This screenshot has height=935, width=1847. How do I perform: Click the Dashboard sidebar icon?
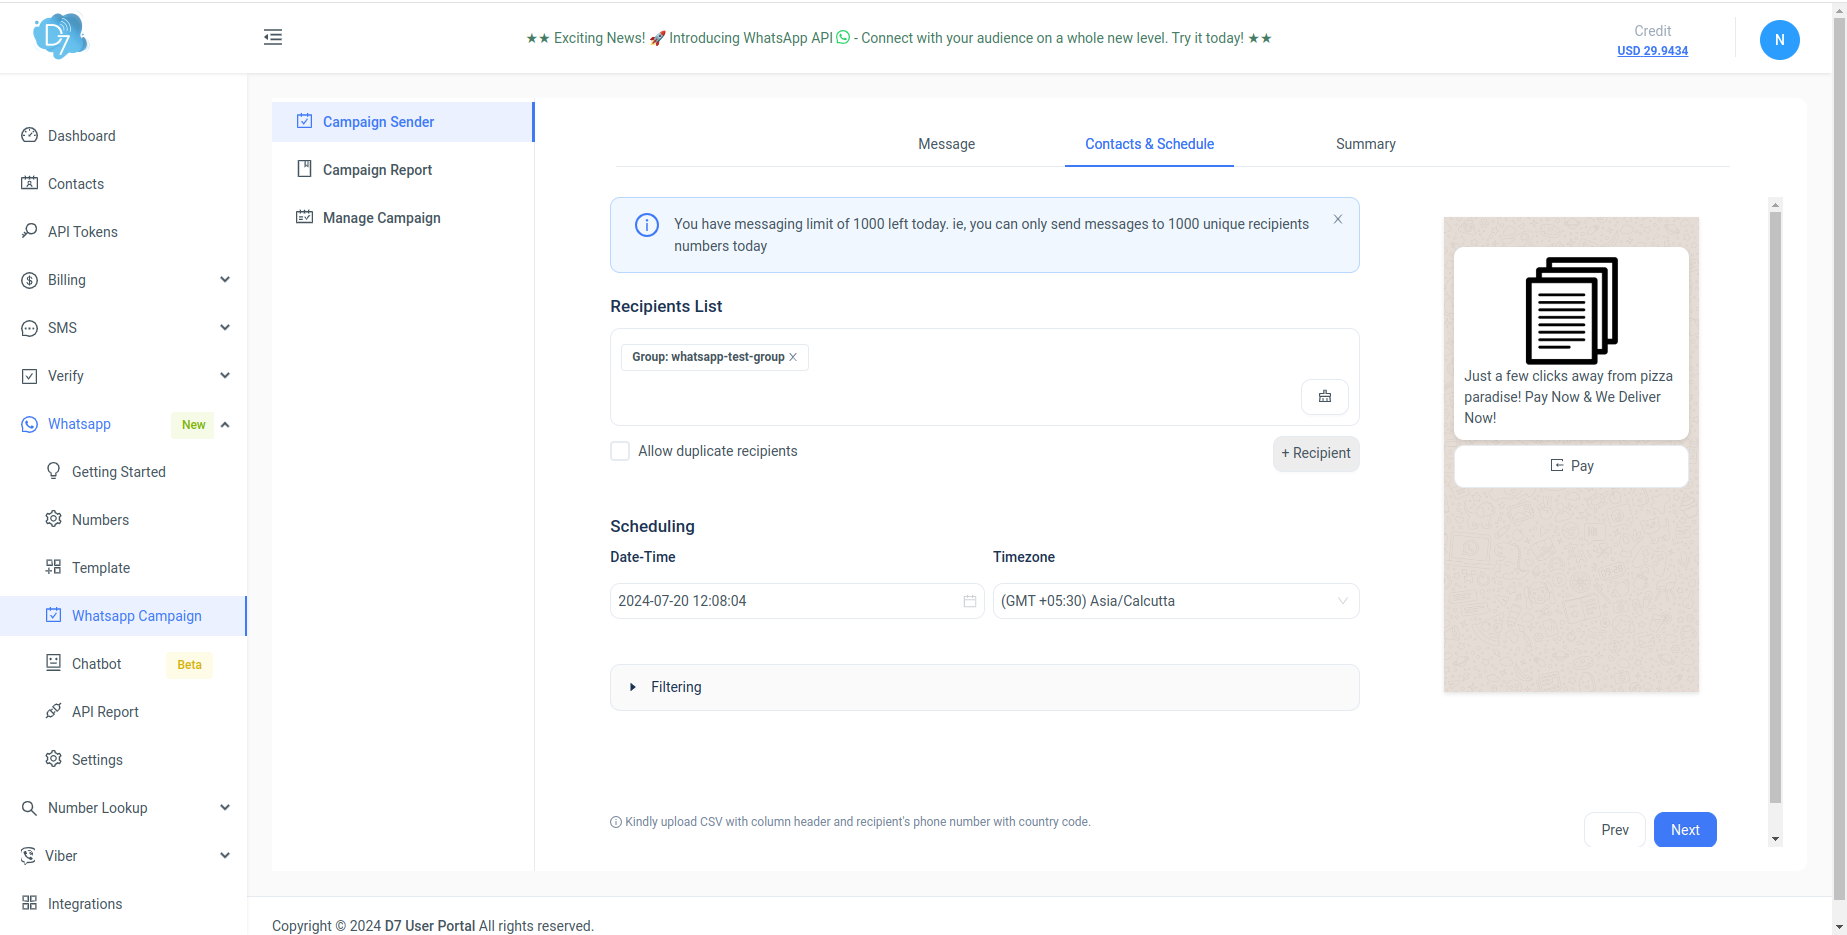(x=30, y=136)
